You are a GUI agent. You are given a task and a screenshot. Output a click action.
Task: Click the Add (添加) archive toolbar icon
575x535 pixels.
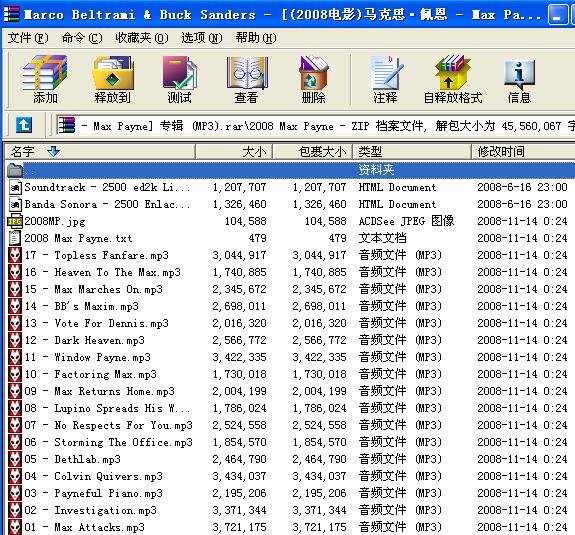click(45, 79)
